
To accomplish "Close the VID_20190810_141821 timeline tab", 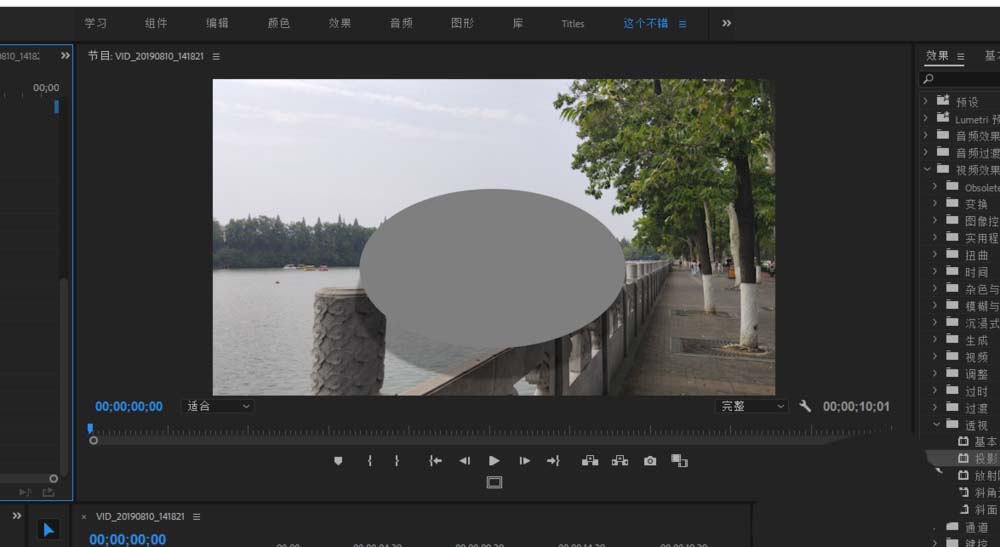I will click(x=84, y=517).
